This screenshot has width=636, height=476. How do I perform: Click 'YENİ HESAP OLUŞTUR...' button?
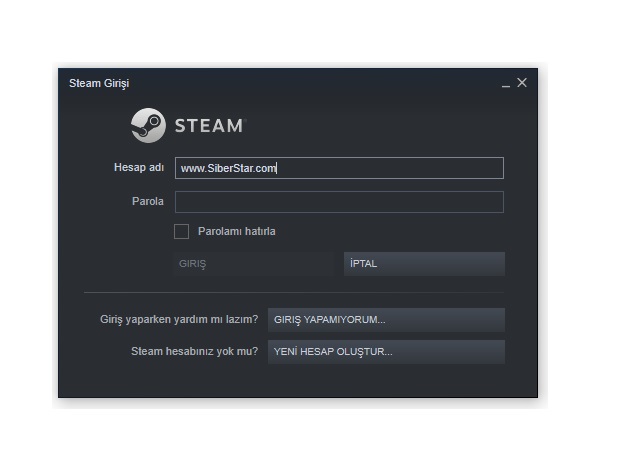(x=386, y=352)
